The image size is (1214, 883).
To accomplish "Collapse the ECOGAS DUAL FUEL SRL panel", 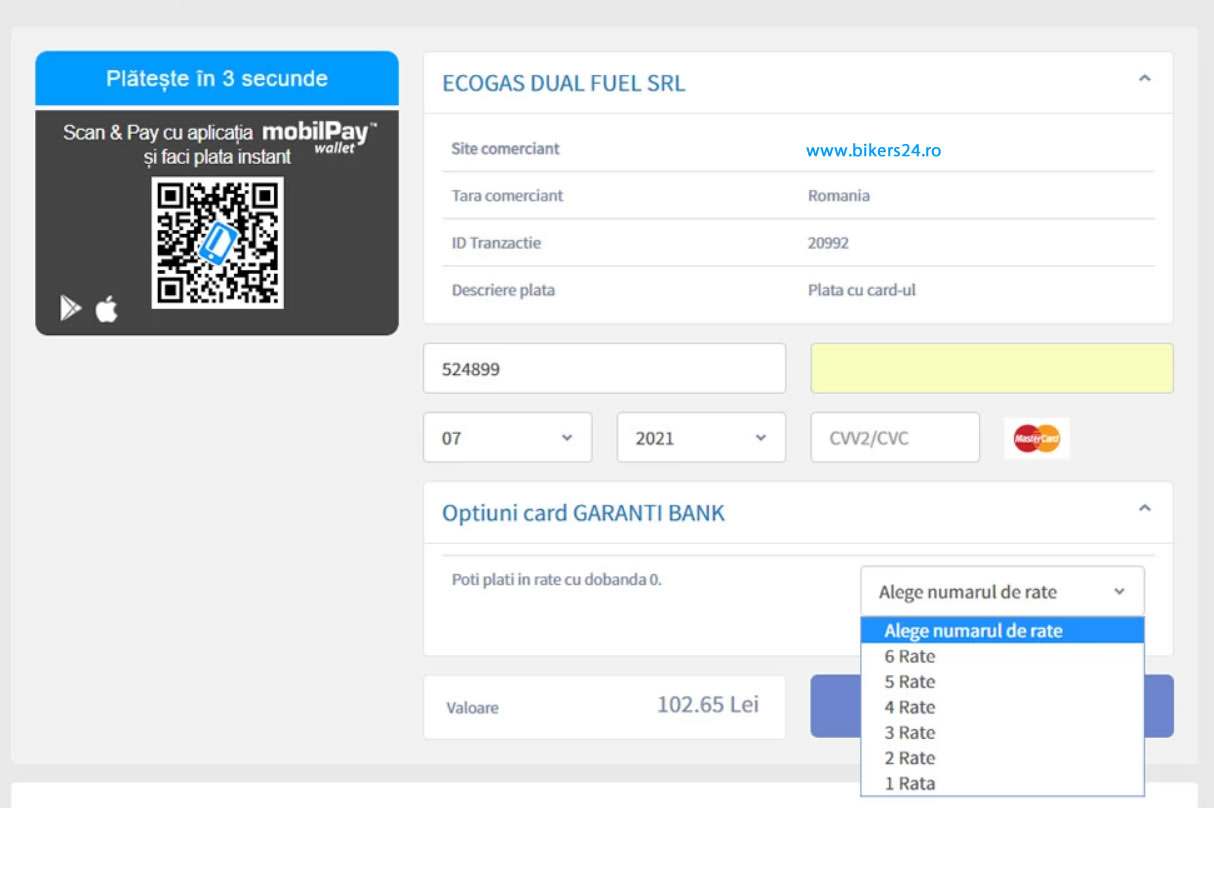I will click(x=1145, y=79).
